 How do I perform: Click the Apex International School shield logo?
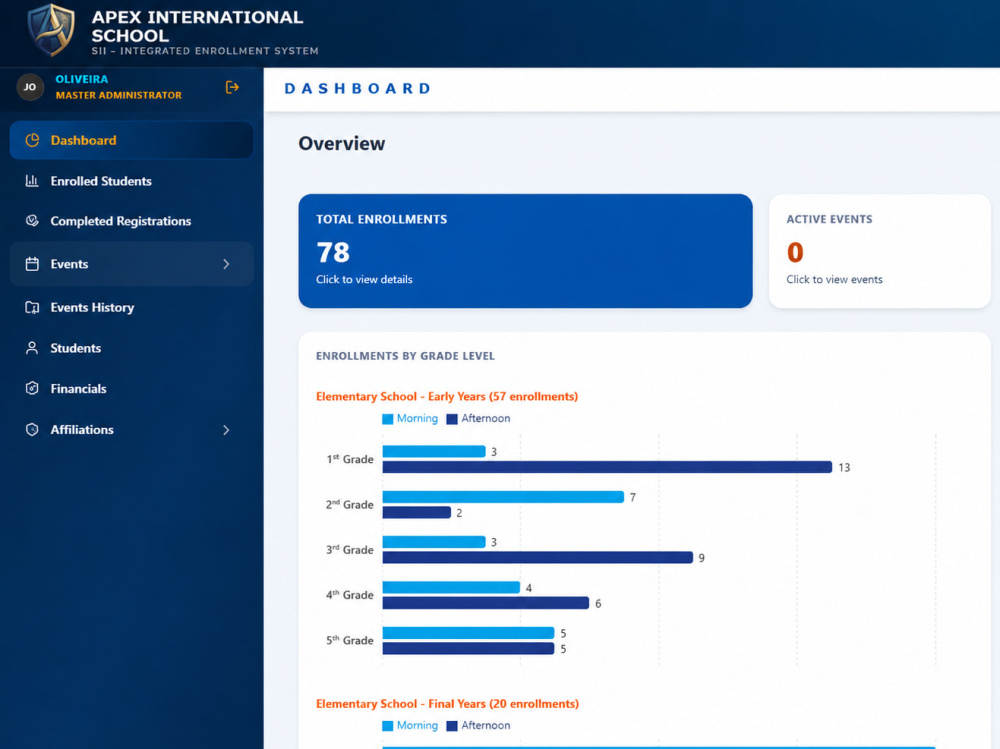[x=51, y=29]
